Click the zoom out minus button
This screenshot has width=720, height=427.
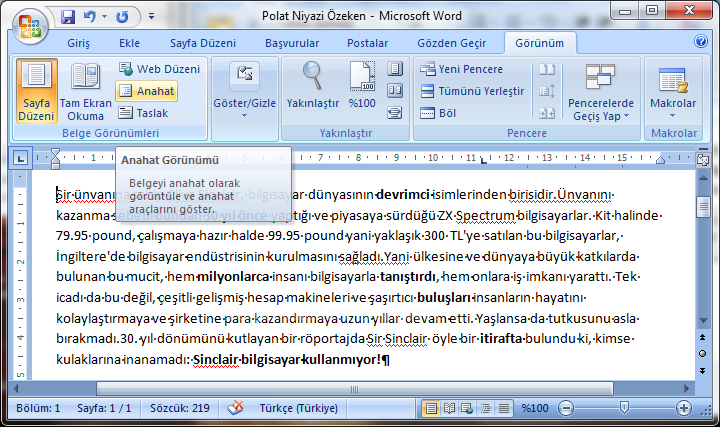click(566, 408)
